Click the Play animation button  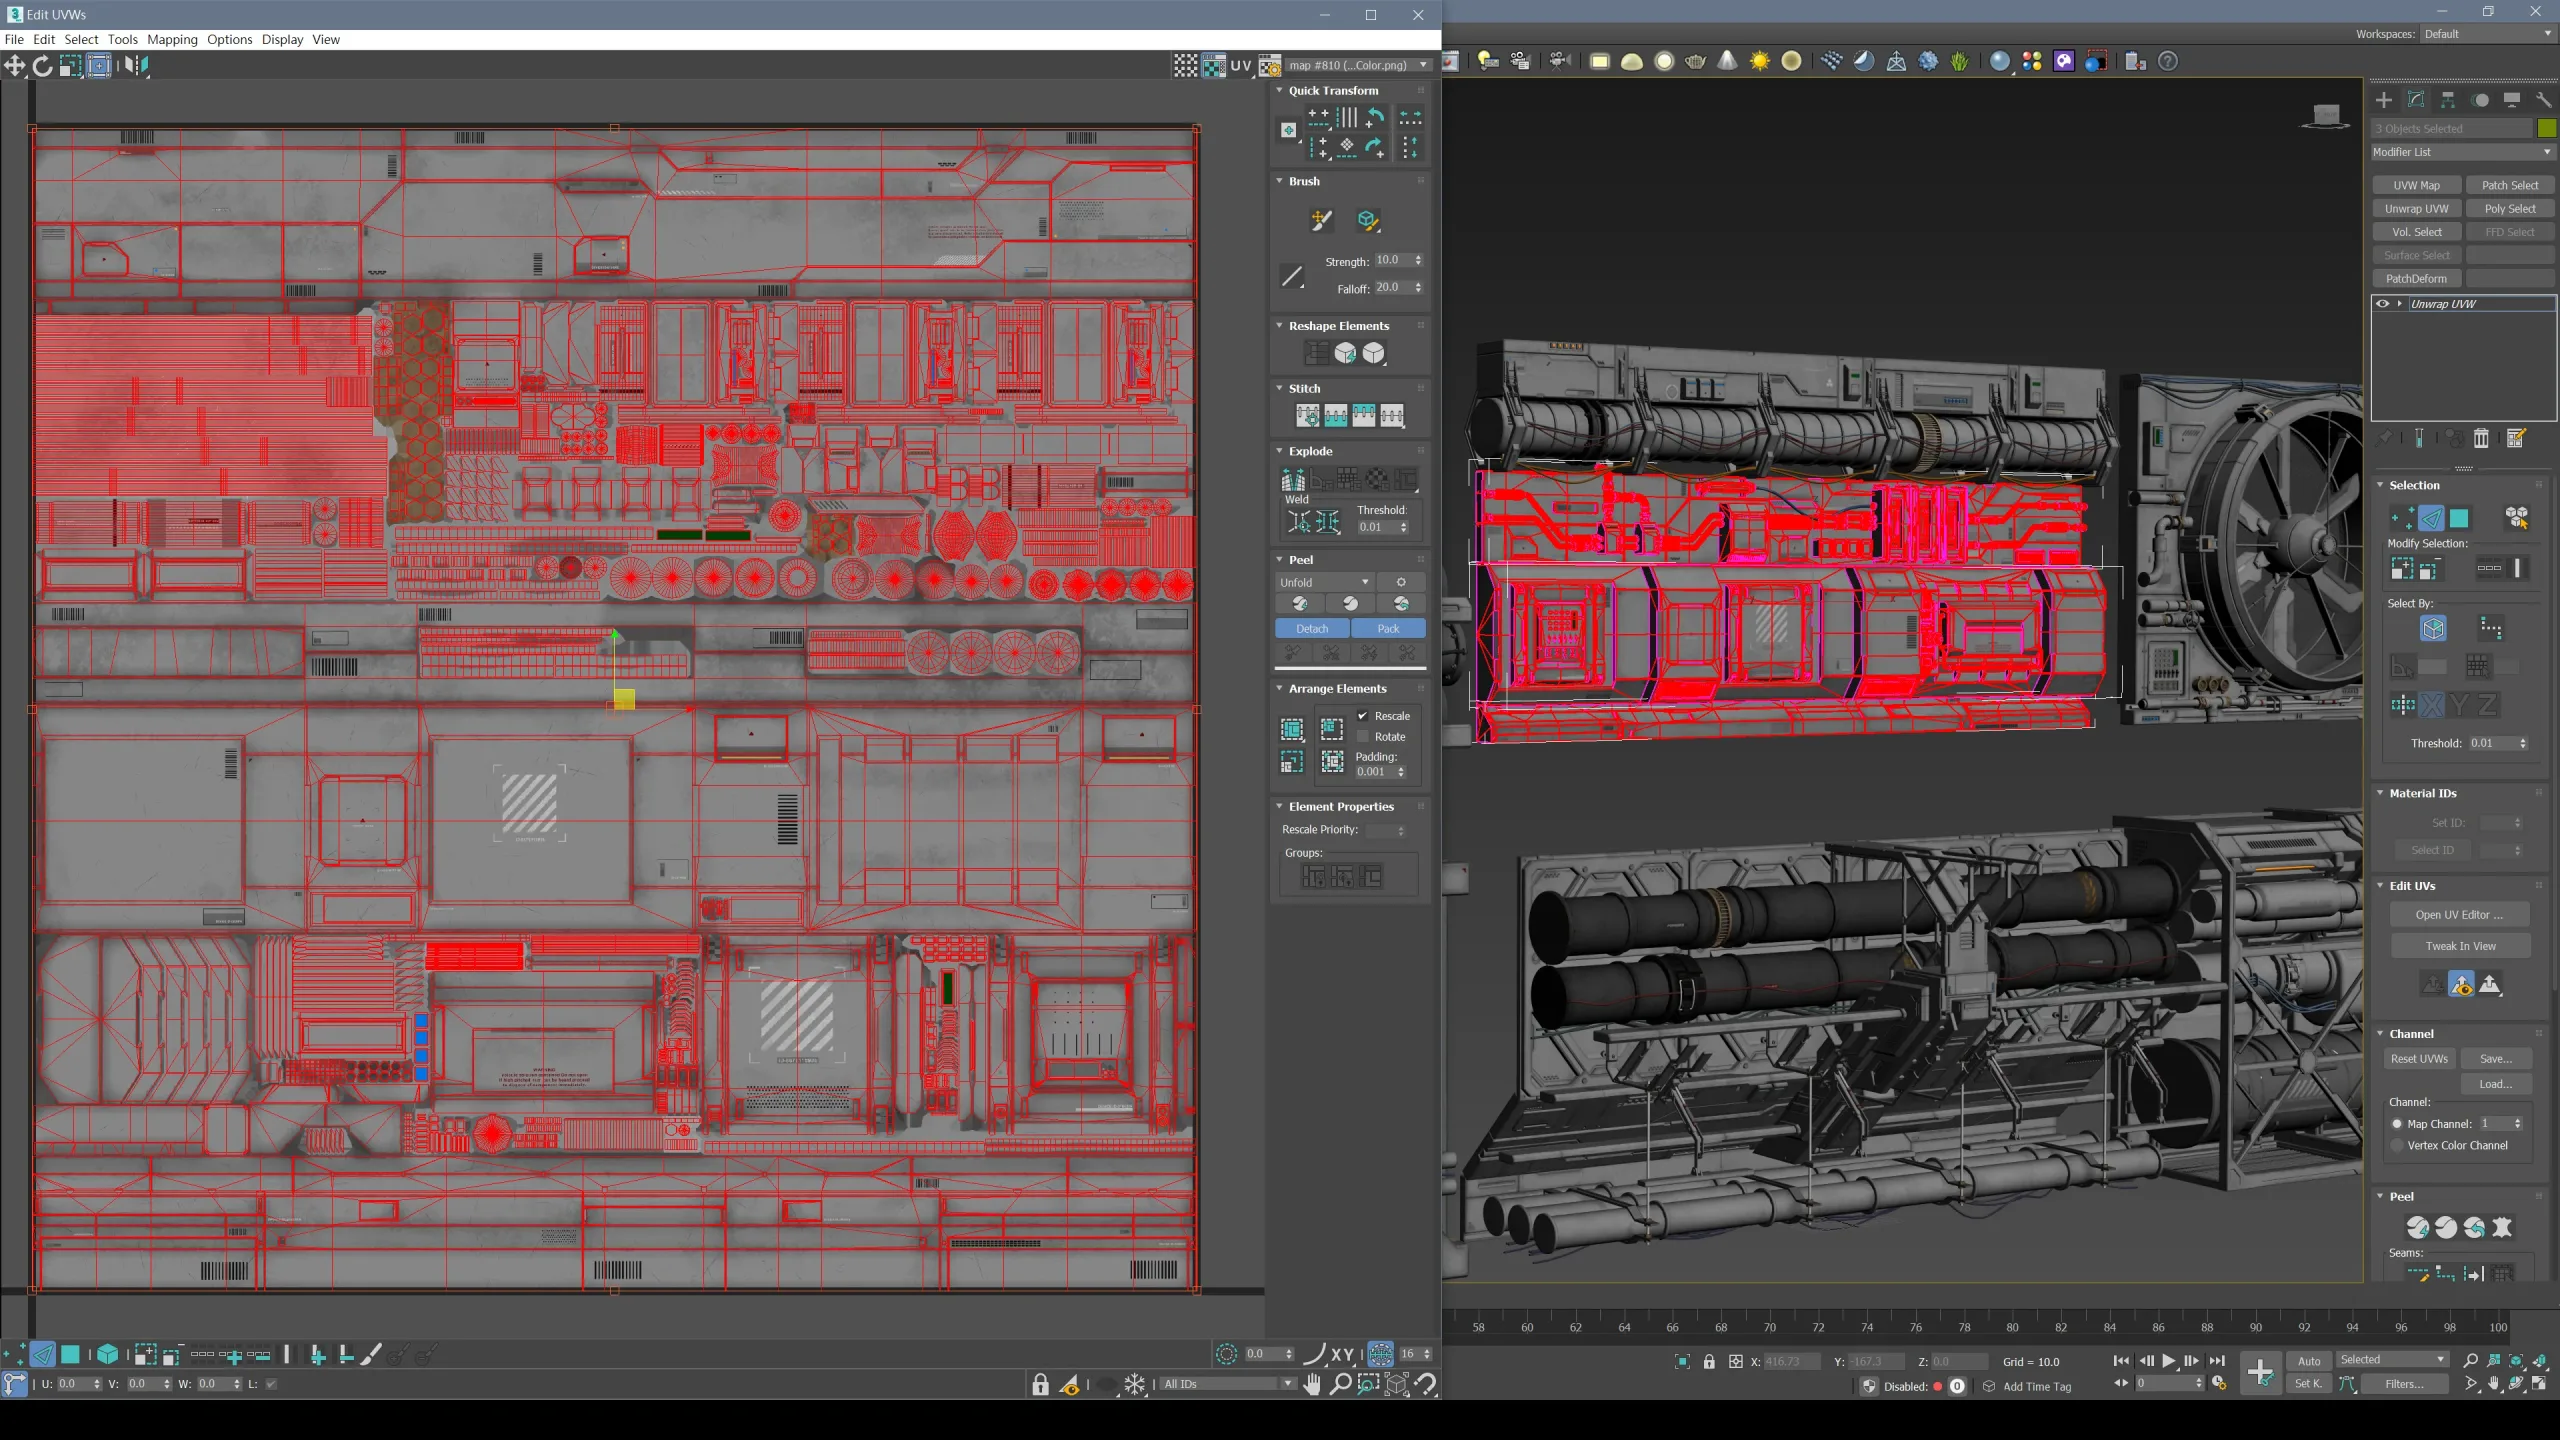2169,1361
